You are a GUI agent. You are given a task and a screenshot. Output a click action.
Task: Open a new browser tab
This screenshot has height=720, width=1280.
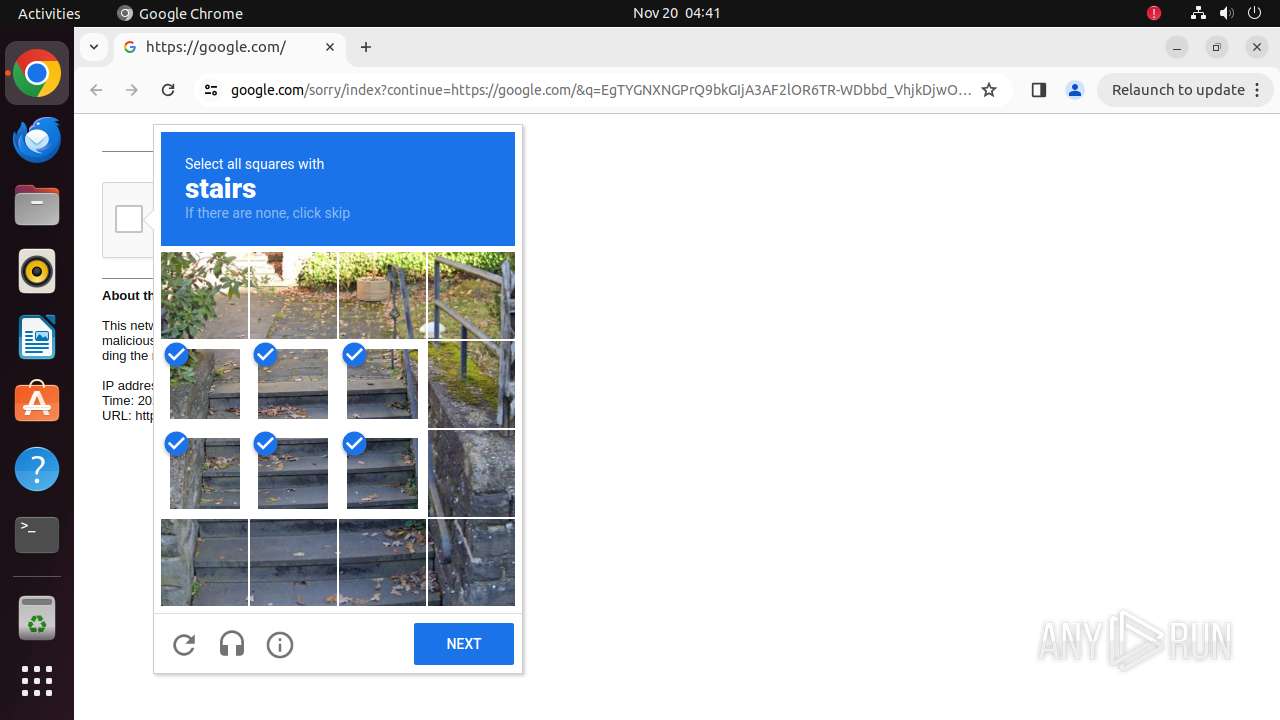(366, 47)
